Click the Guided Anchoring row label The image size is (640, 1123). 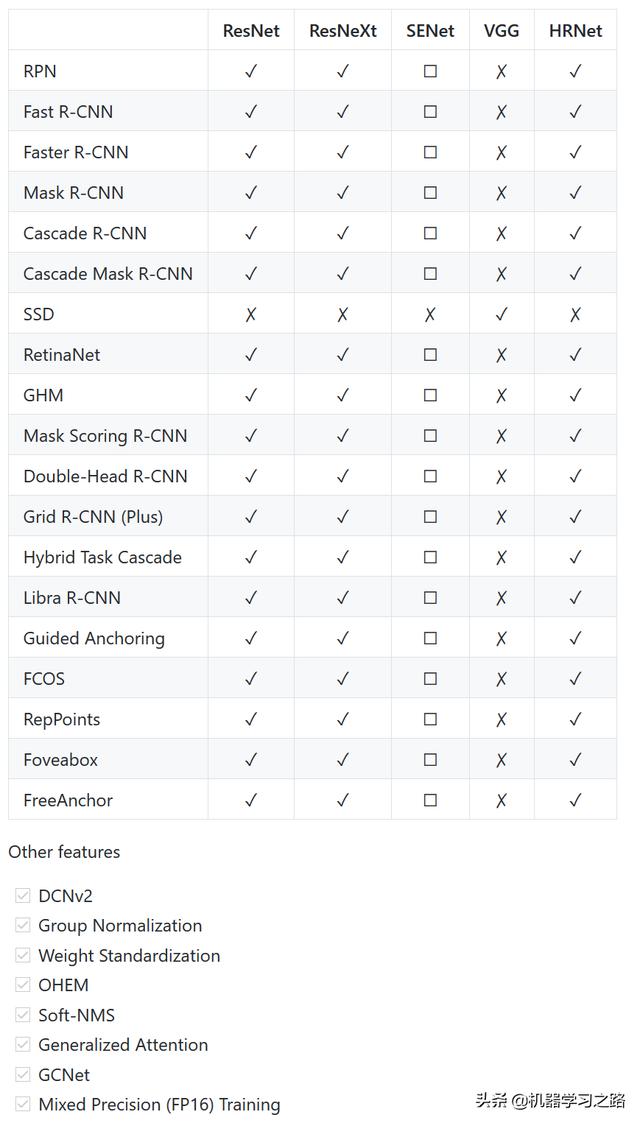coord(94,638)
